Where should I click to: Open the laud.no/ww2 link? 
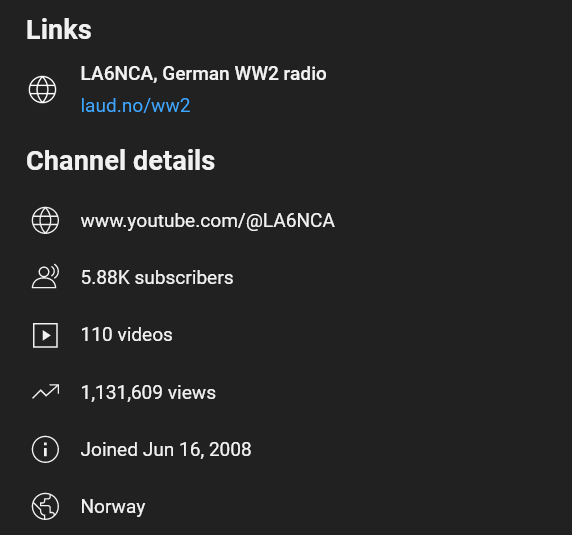pyautogui.click(x=135, y=105)
